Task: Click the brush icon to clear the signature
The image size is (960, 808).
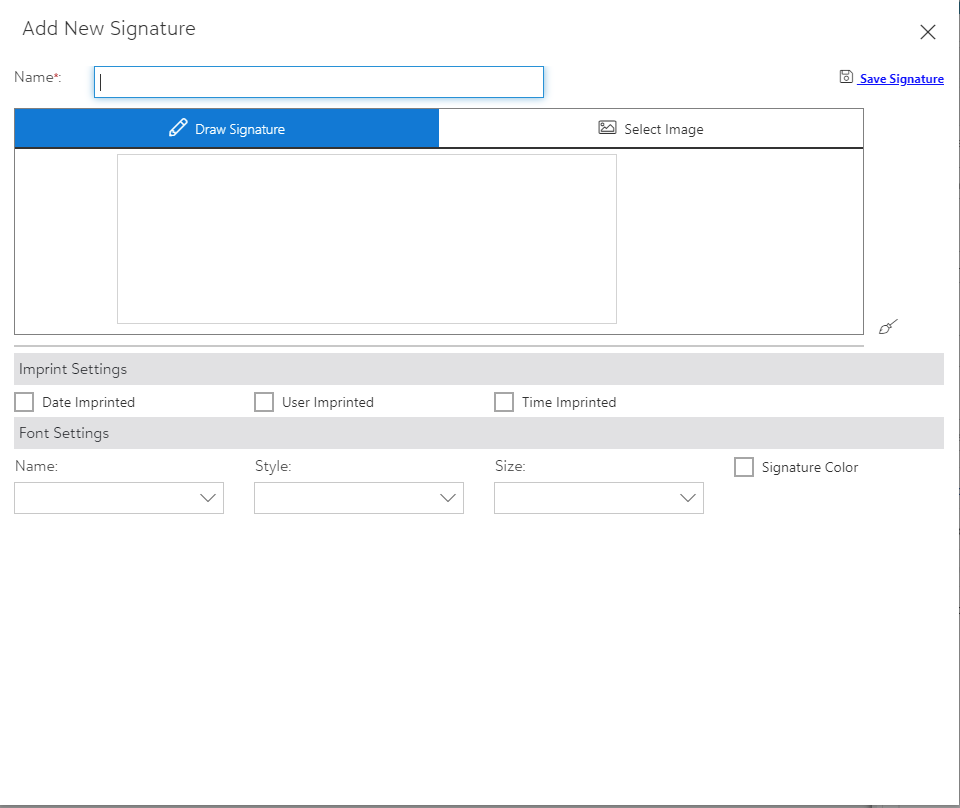Action: 888,327
